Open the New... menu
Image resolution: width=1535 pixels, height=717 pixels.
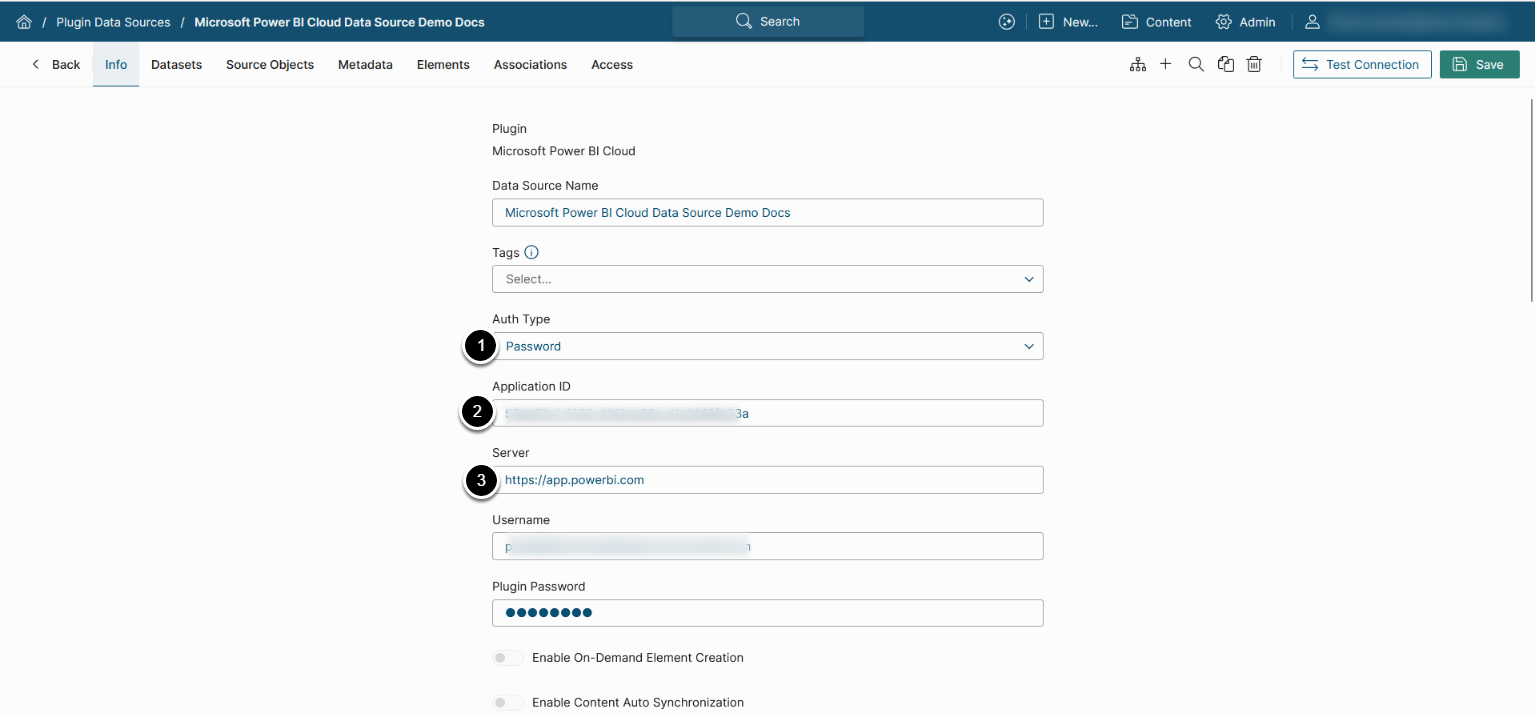tap(1068, 22)
